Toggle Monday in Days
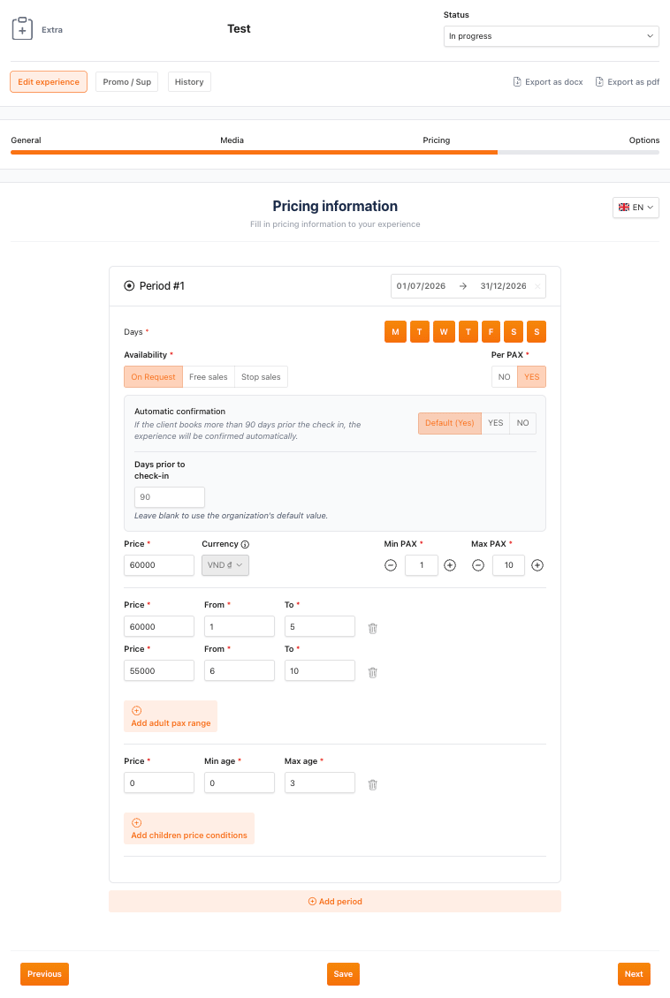This screenshot has height=998, width=670. (x=396, y=332)
